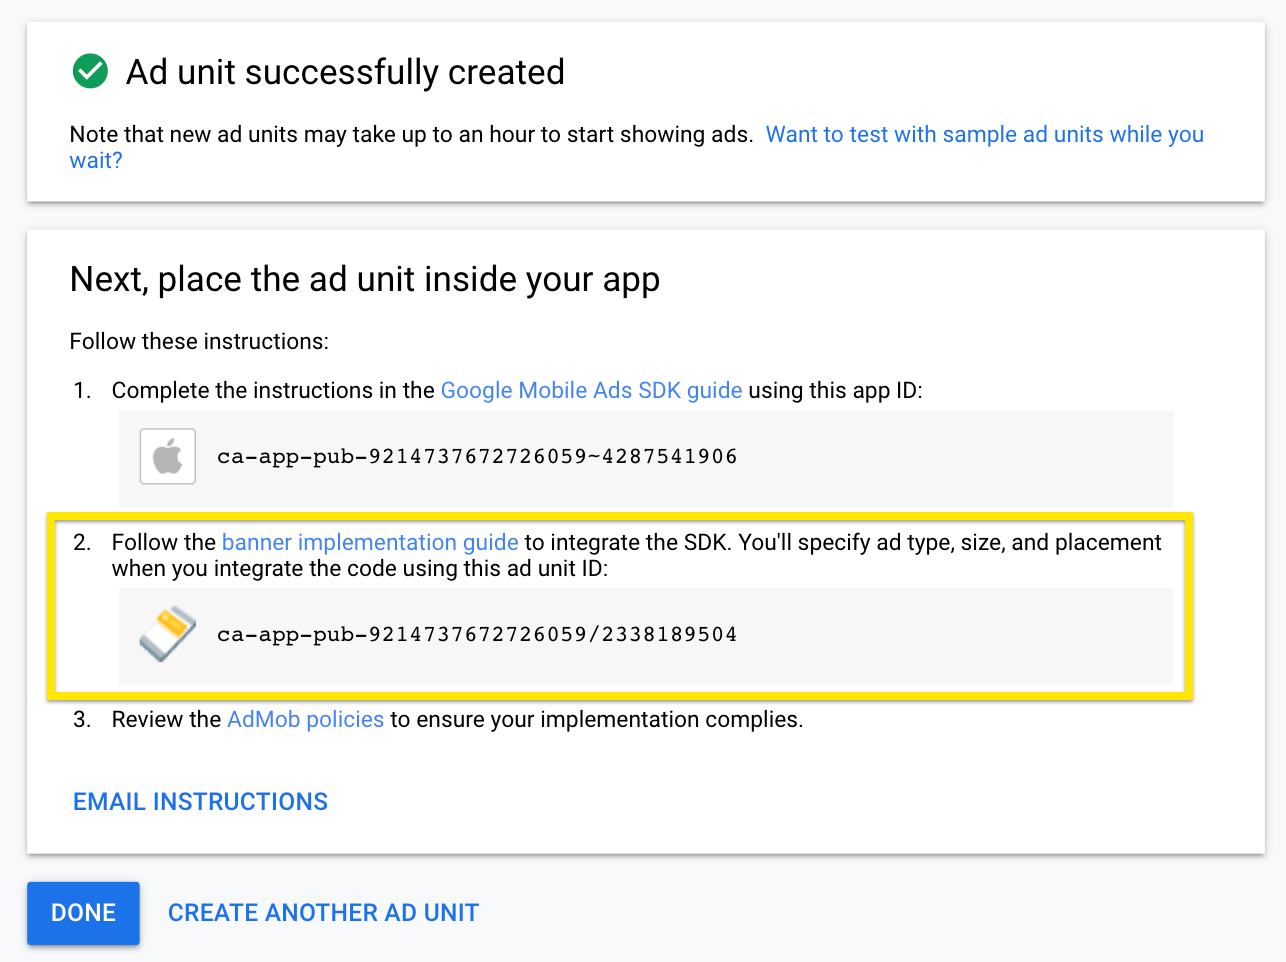Click the yellow banner ad unit icon

pyautogui.click(x=167, y=634)
